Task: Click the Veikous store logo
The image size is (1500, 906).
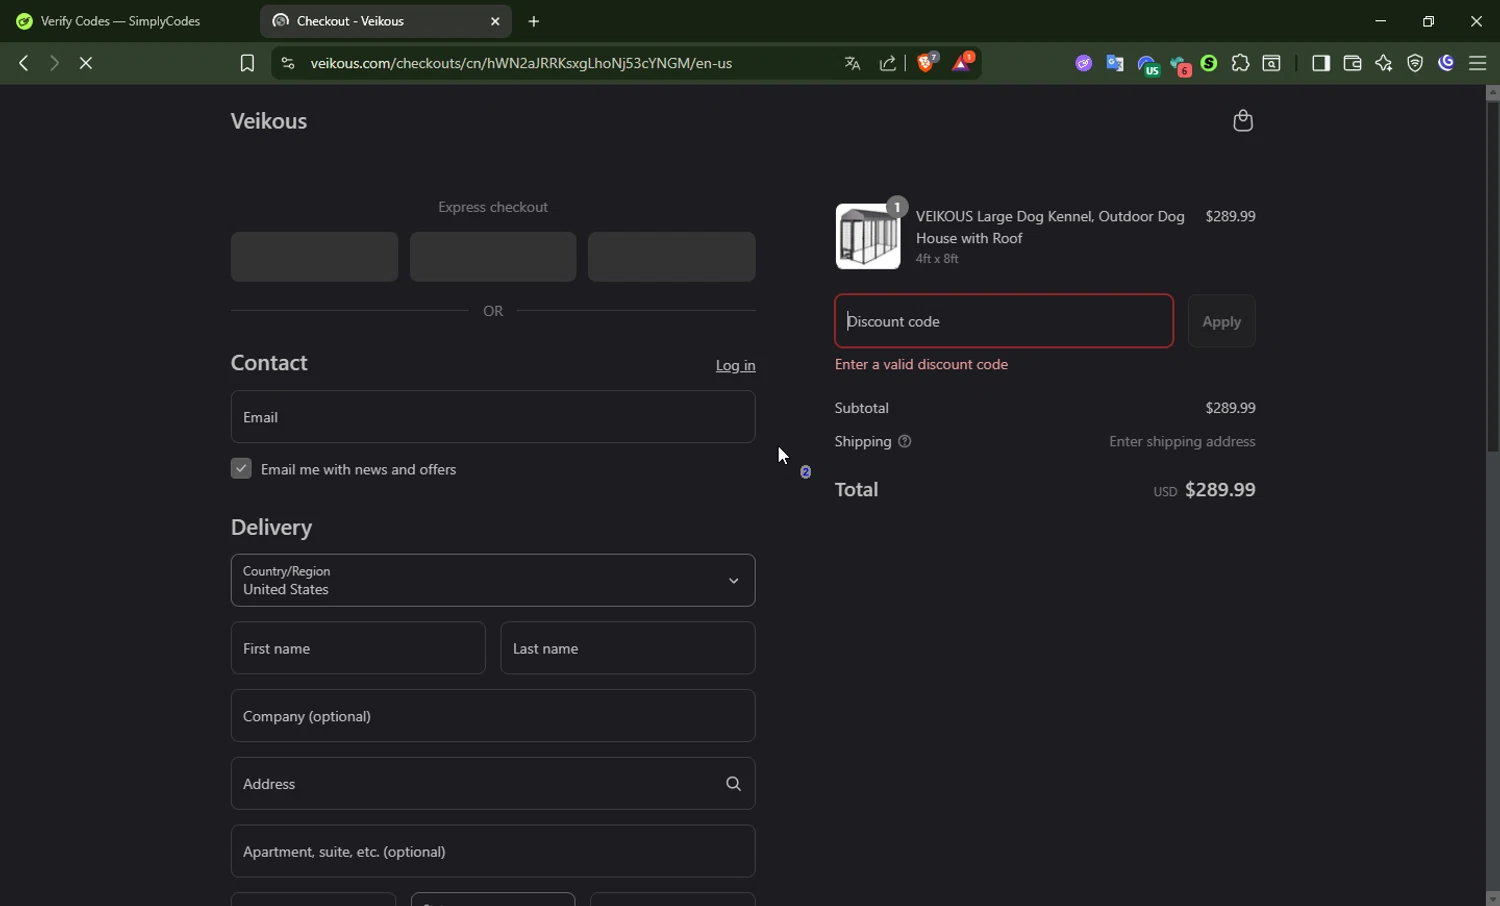Action: click(x=269, y=121)
